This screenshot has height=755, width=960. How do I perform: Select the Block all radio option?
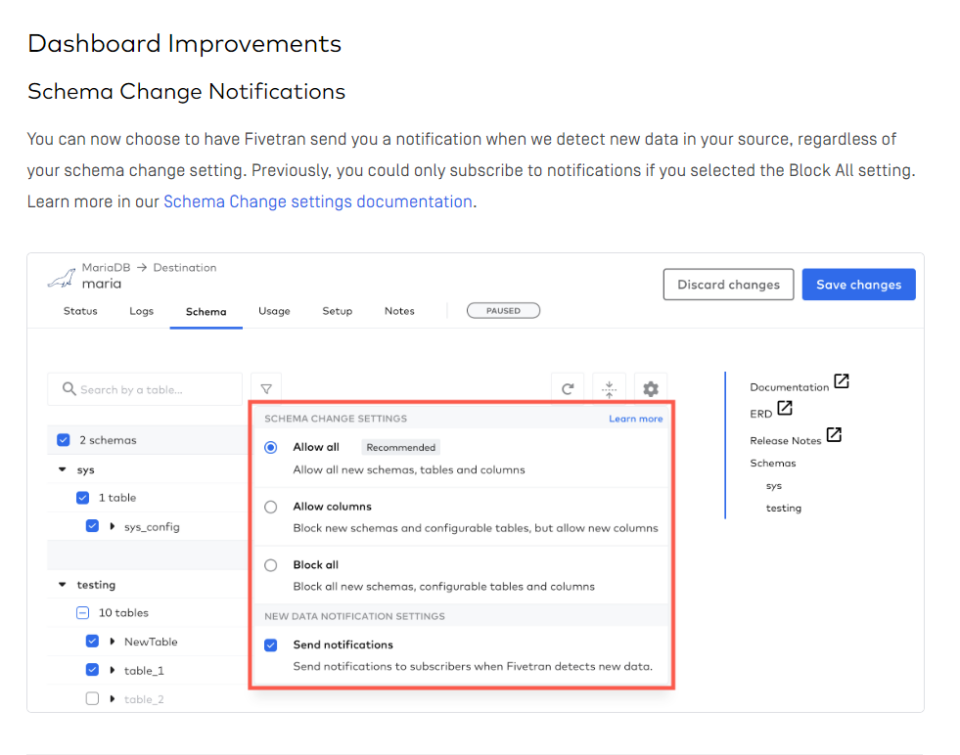click(x=271, y=565)
